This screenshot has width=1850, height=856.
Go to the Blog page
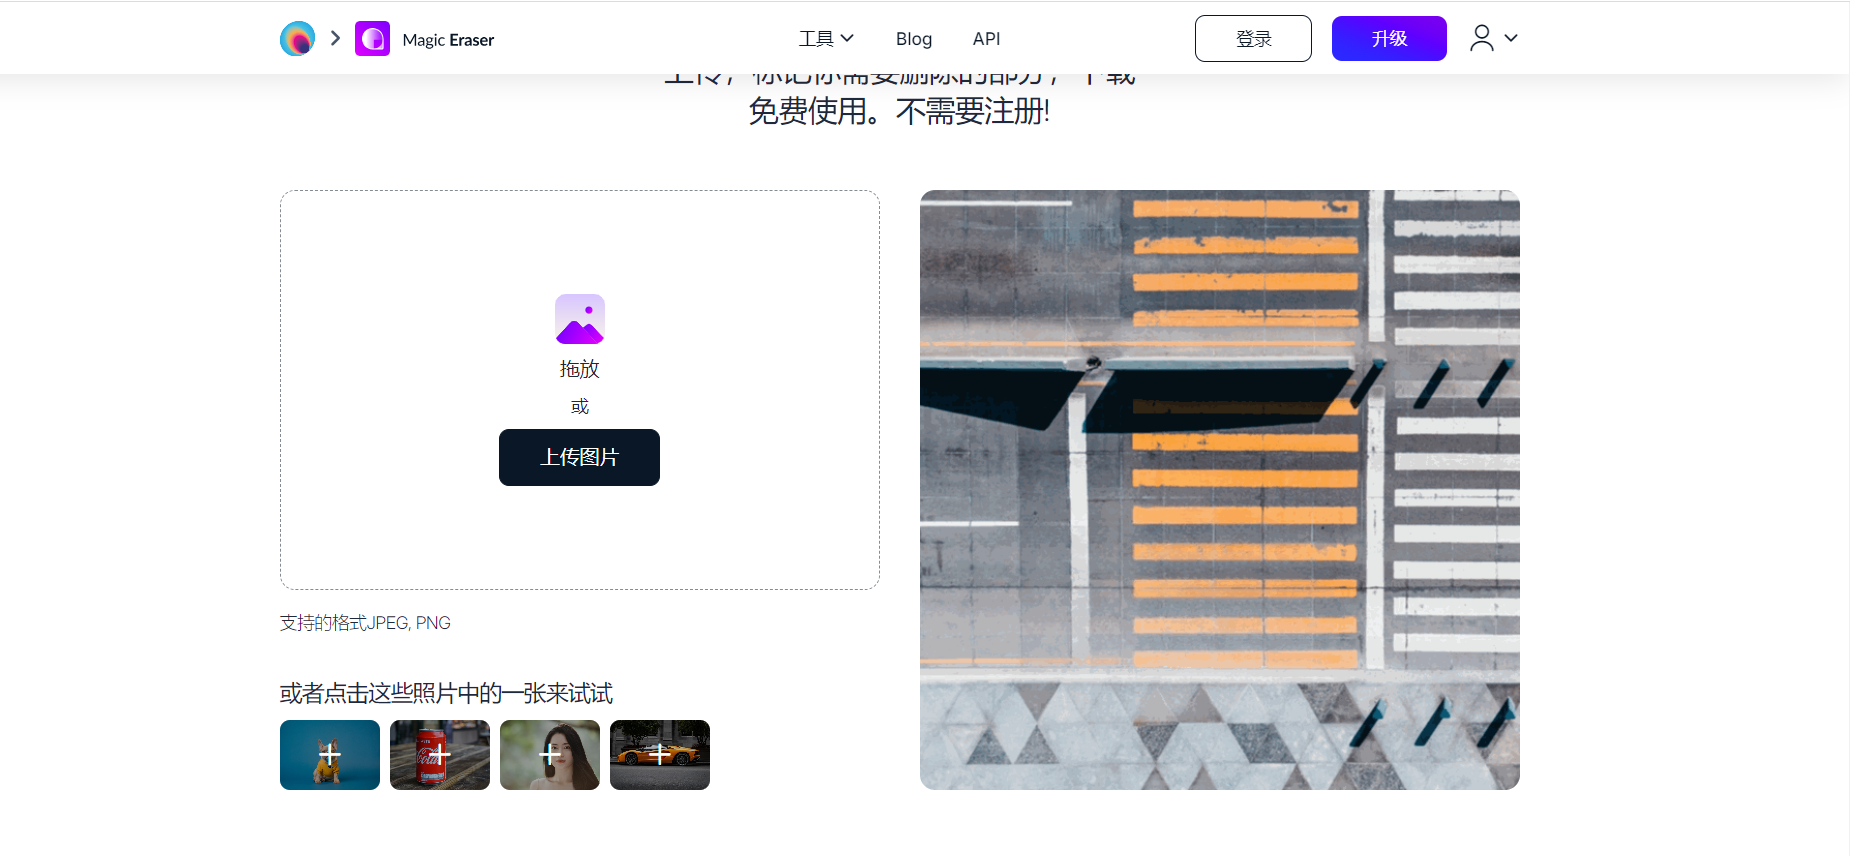[x=913, y=39]
